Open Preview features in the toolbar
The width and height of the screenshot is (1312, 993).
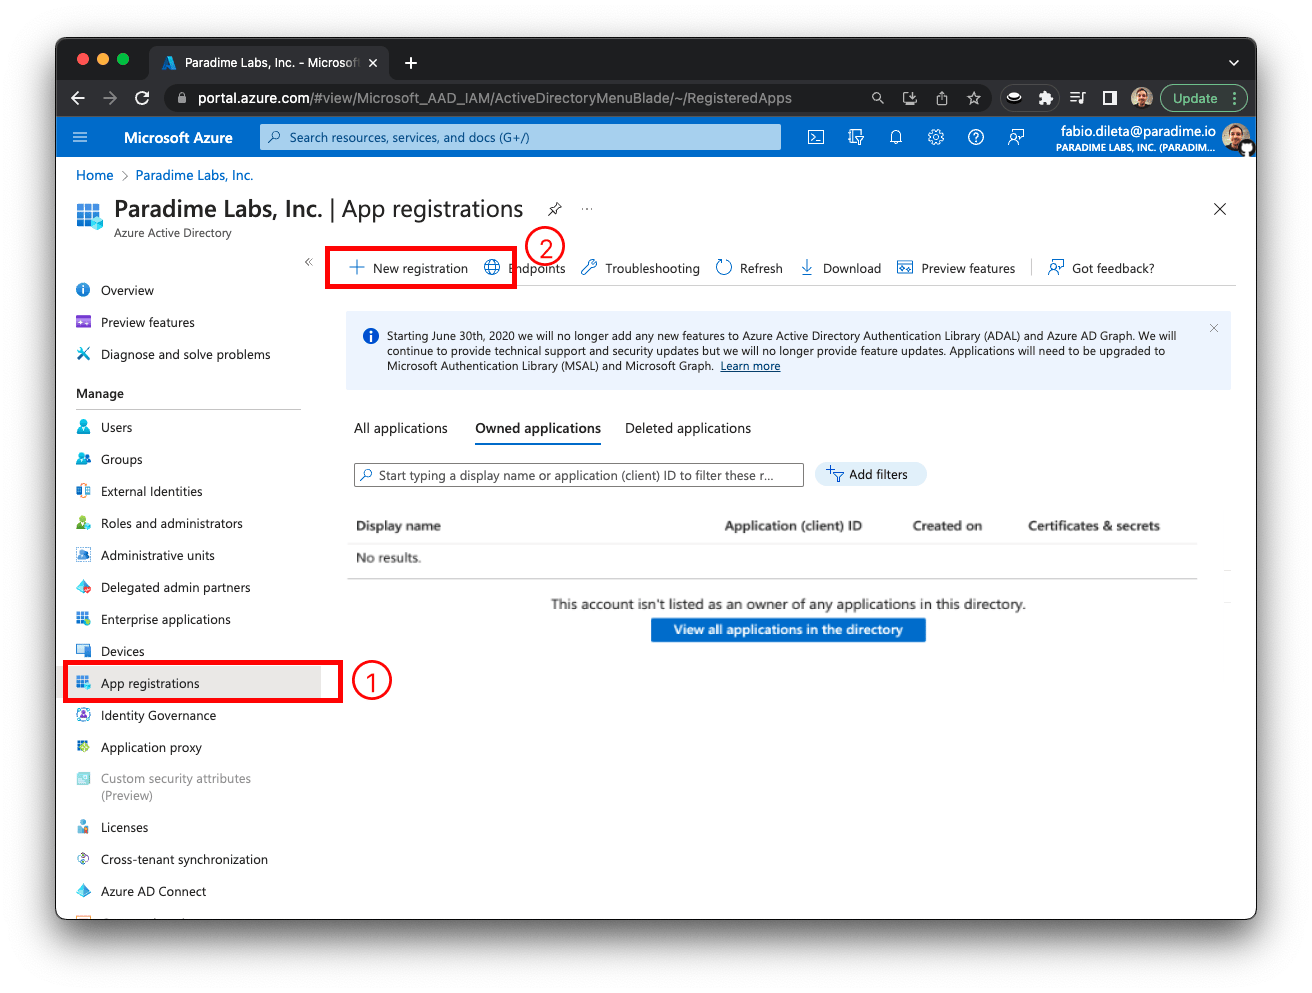pos(956,268)
